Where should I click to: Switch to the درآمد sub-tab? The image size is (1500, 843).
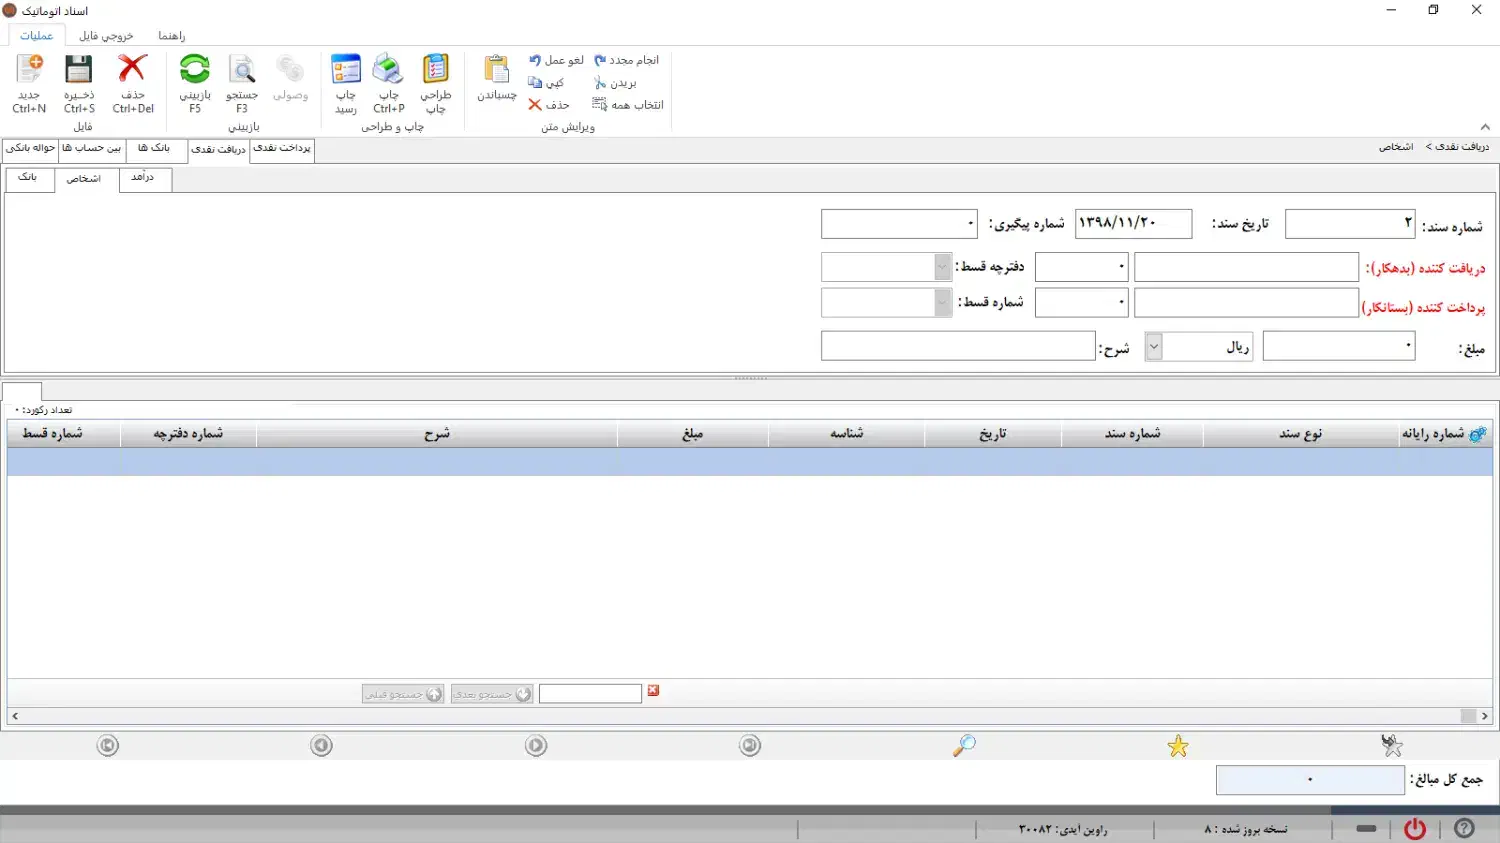(144, 178)
